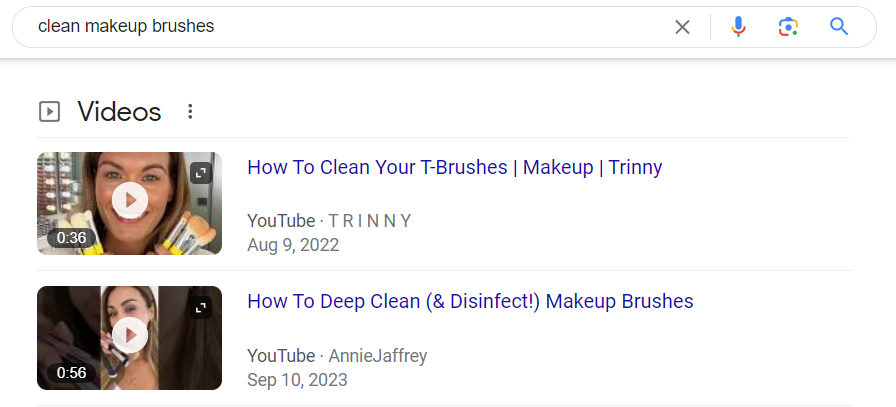The height and width of the screenshot is (407, 896).
Task: Click the 0:36 duration badge
Action: pos(71,238)
